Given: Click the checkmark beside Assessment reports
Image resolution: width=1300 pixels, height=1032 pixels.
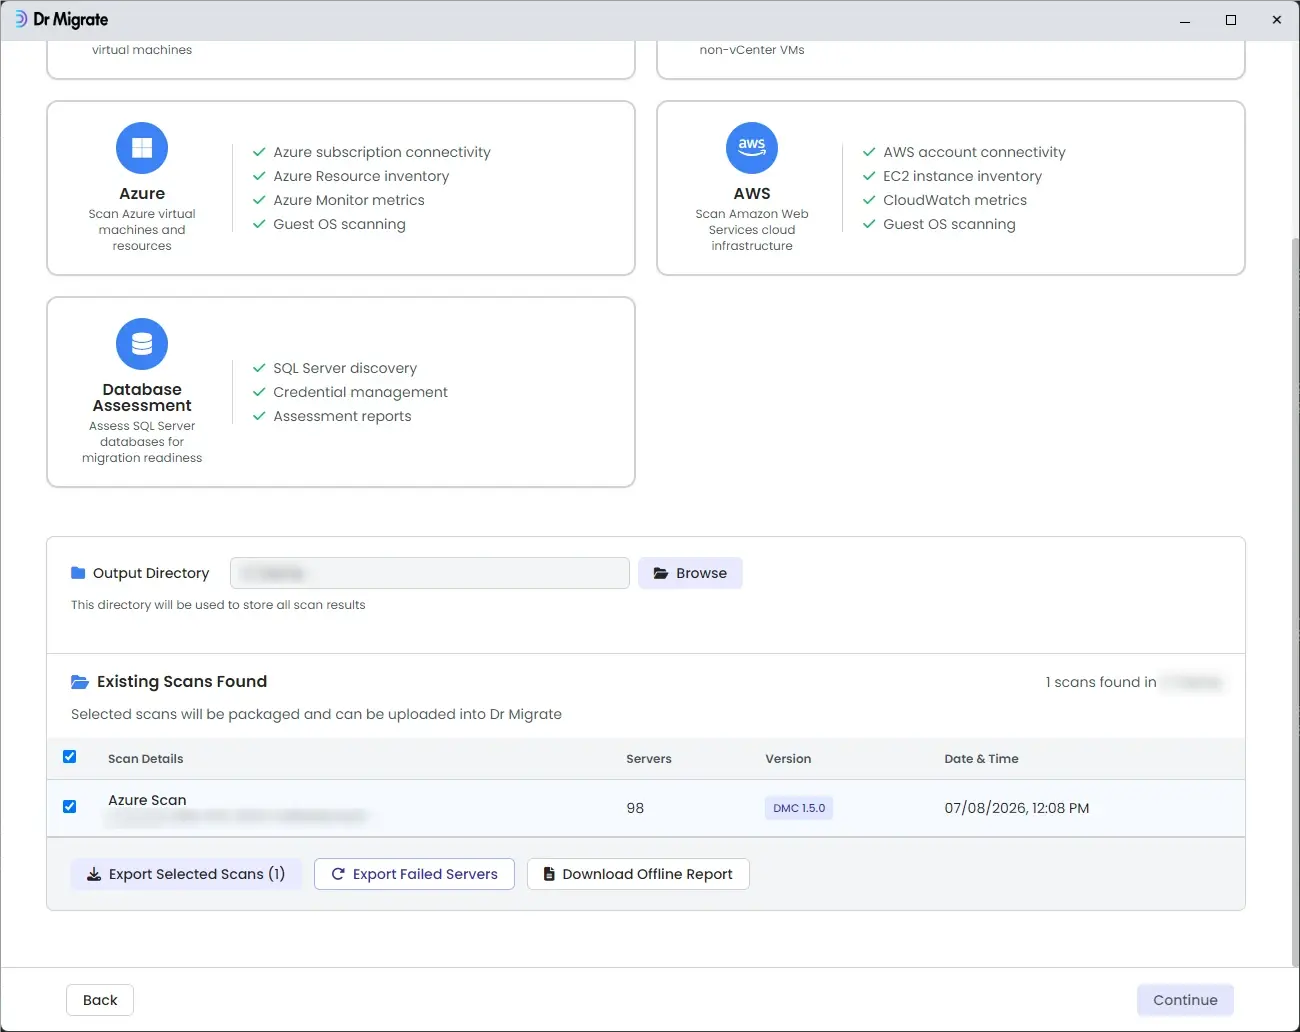Looking at the screenshot, I should pyautogui.click(x=259, y=416).
